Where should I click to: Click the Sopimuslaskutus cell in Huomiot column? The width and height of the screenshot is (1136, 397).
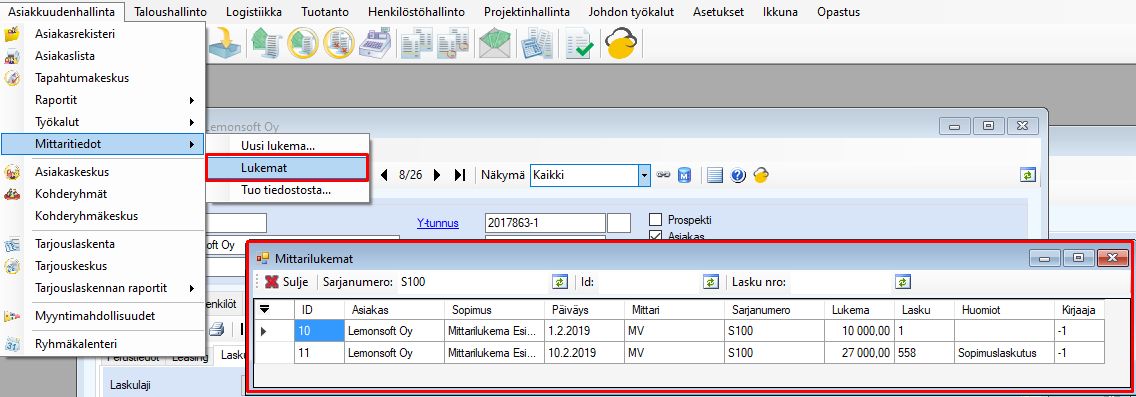click(x=1004, y=354)
